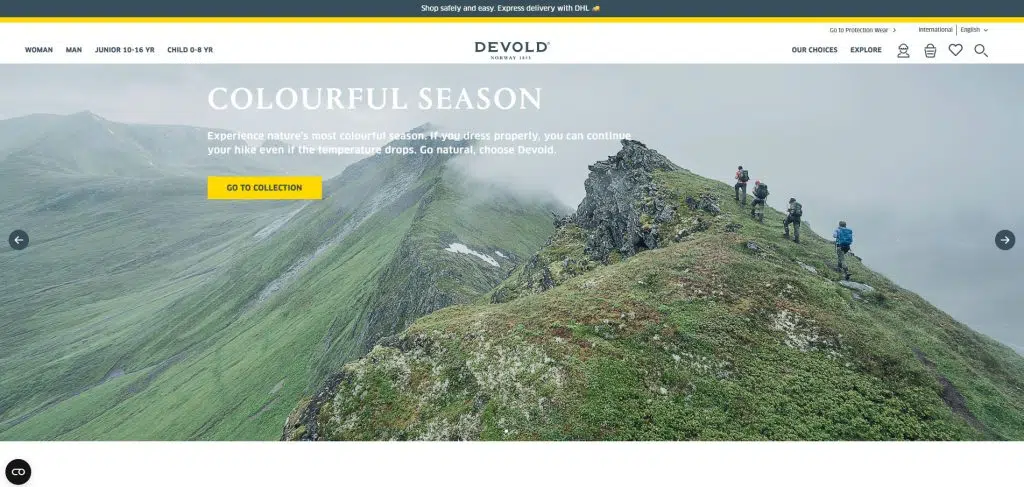Click the DHL express delivery banner
This screenshot has width=1024, height=487.
pos(510,8)
